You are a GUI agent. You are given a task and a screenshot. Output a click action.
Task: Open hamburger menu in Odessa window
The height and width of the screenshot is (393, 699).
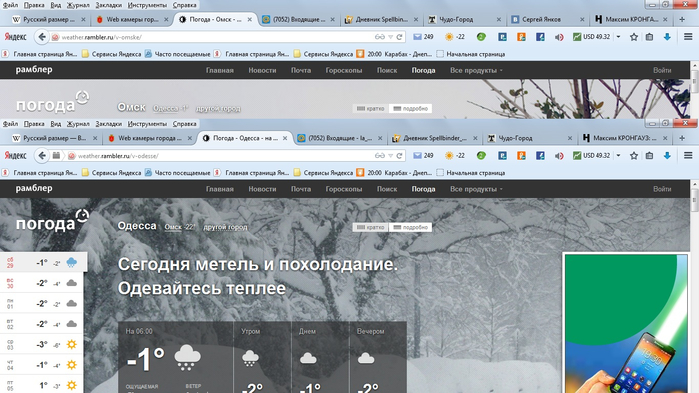pos(688,156)
